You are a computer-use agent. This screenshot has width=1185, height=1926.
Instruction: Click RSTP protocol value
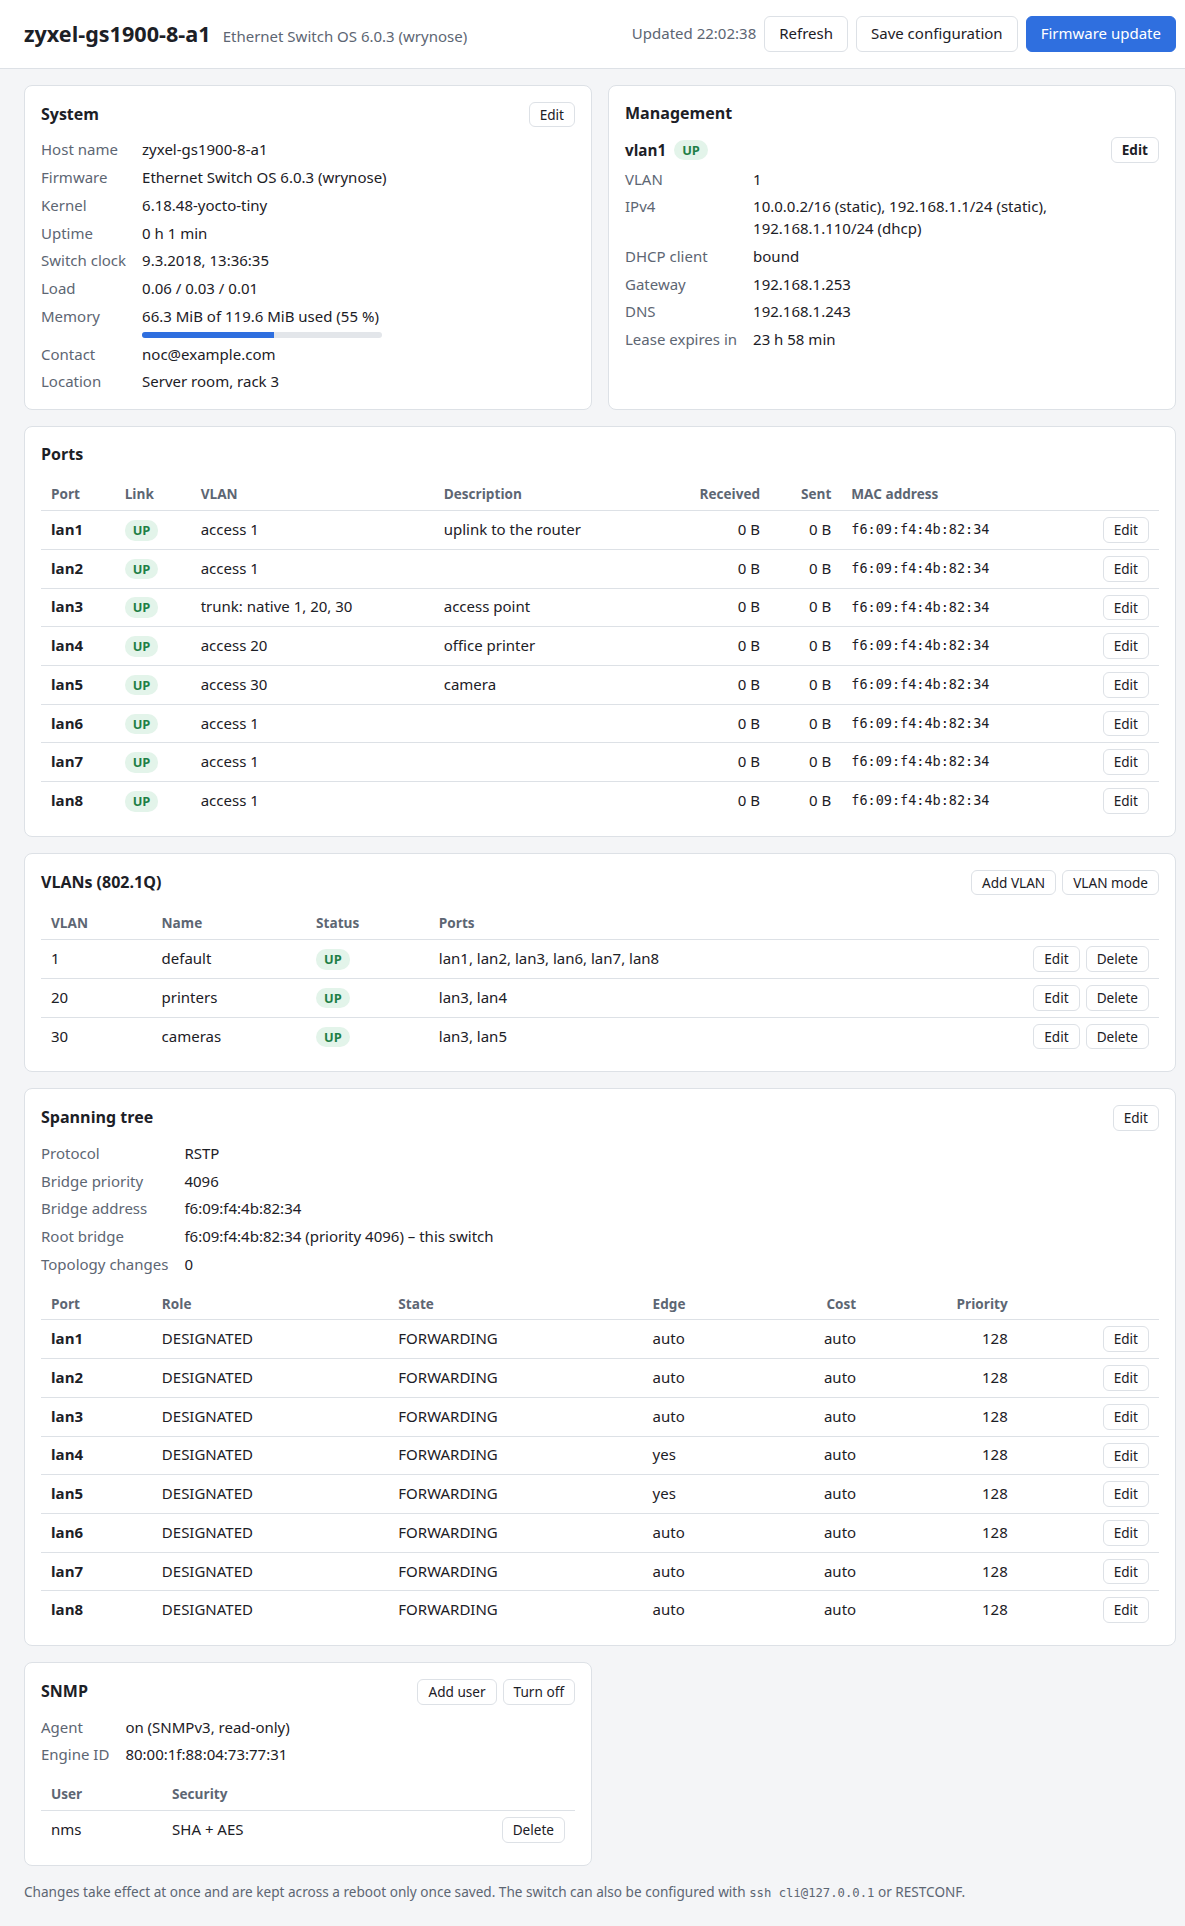[202, 1154]
